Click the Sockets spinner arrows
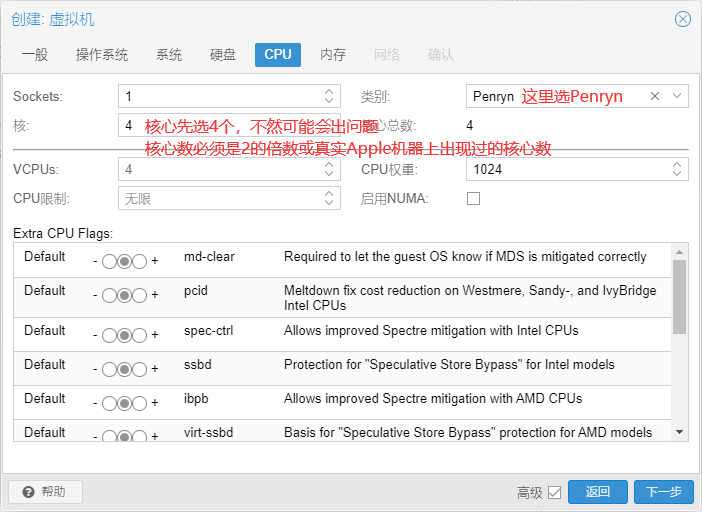Viewport: 702px width, 512px height. click(330, 96)
